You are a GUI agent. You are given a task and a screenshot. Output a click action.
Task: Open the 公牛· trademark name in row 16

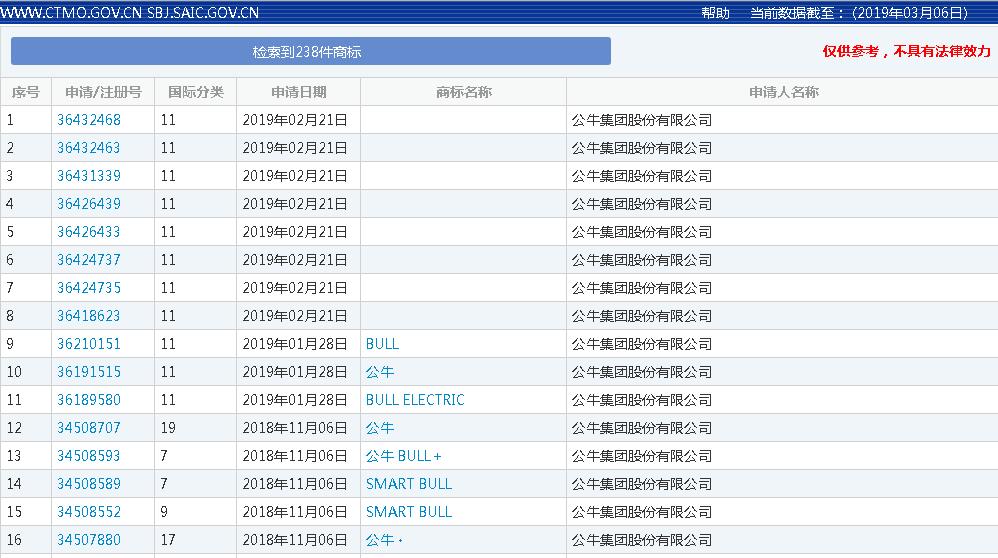tap(384, 540)
